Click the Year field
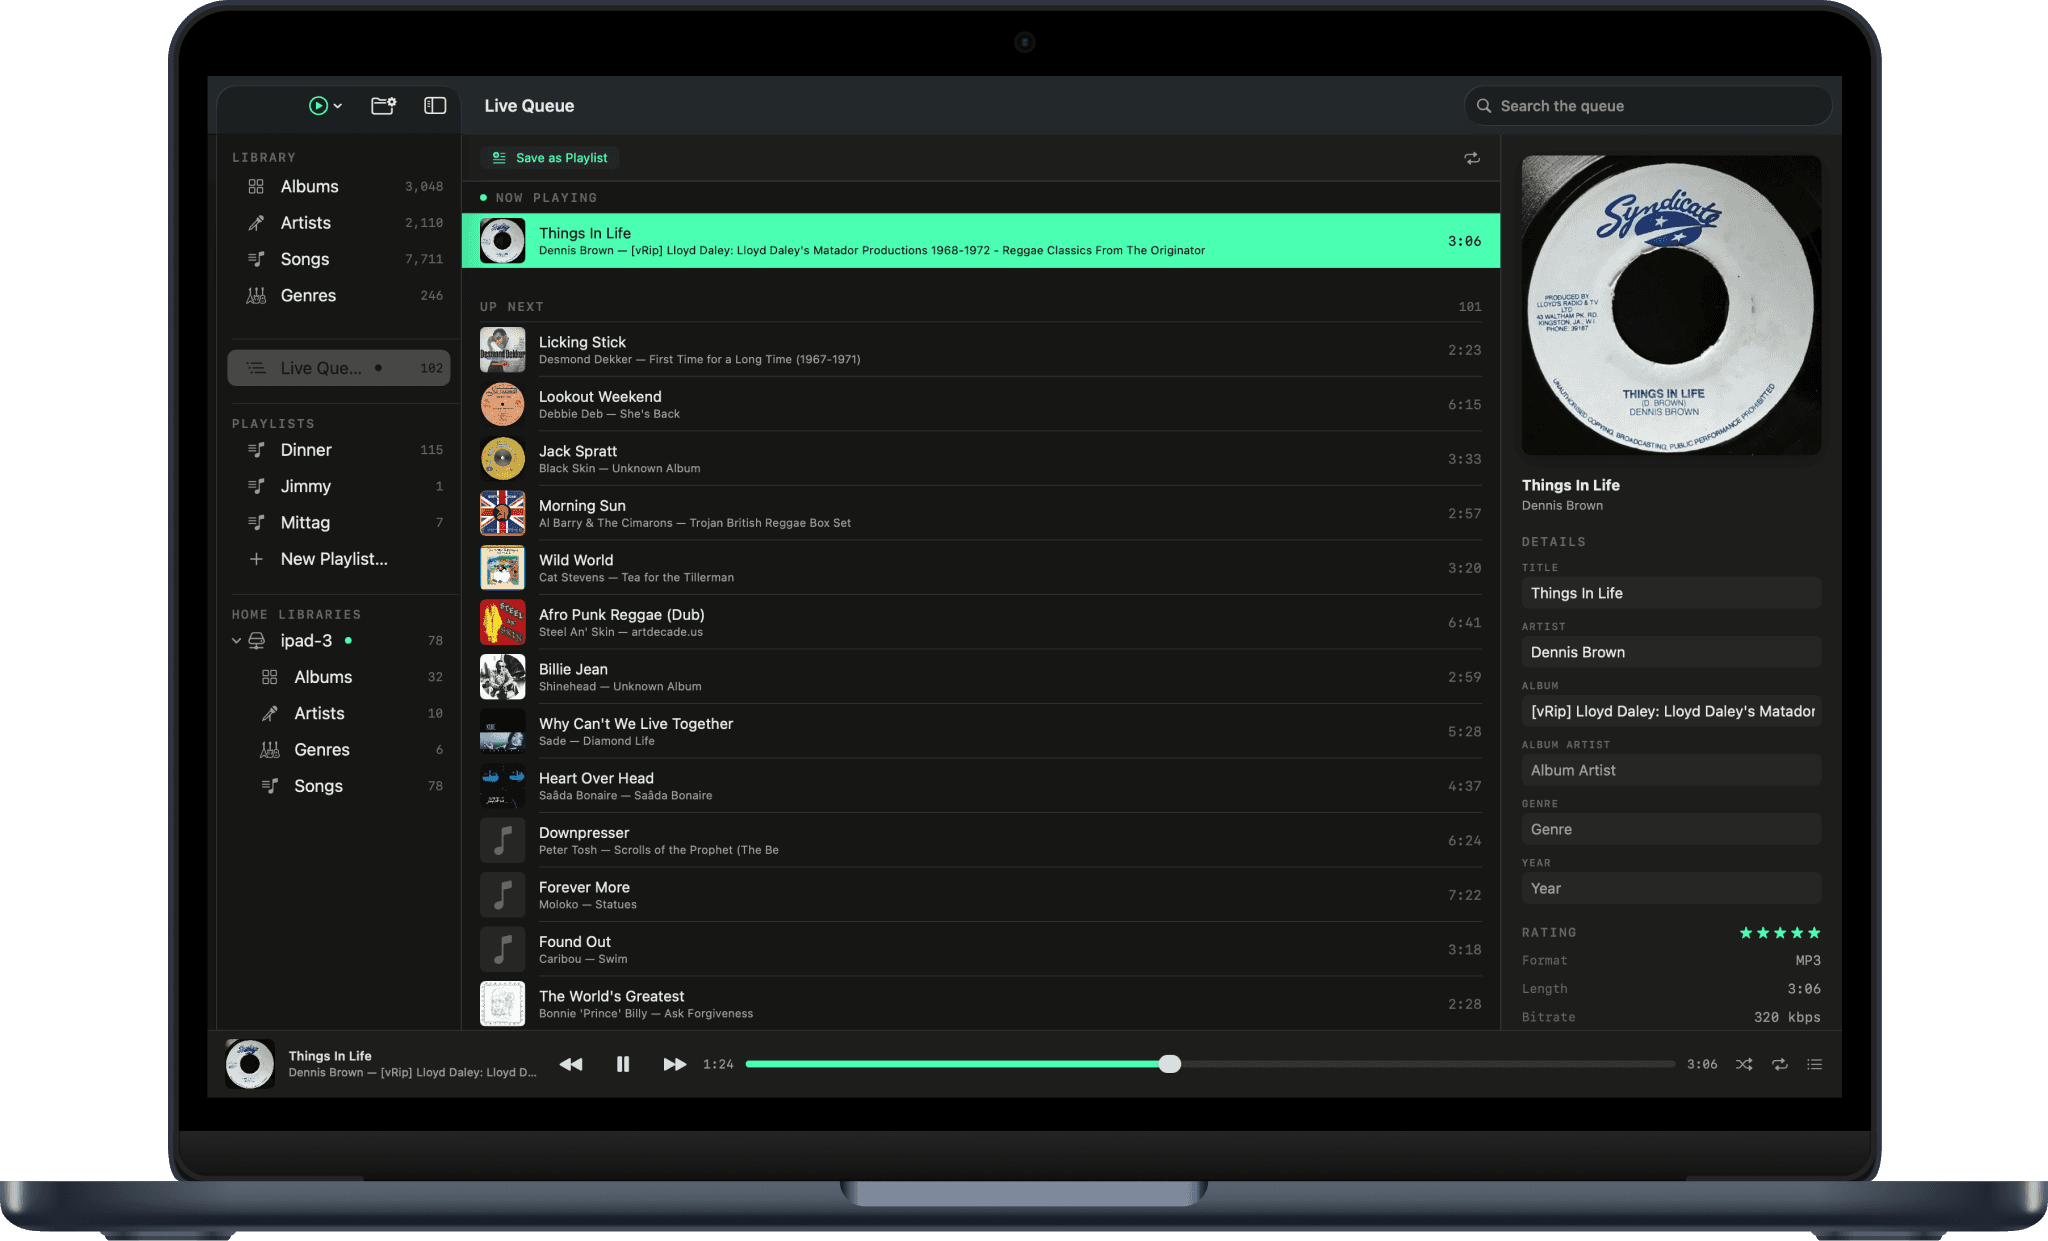 (1671, 888)
